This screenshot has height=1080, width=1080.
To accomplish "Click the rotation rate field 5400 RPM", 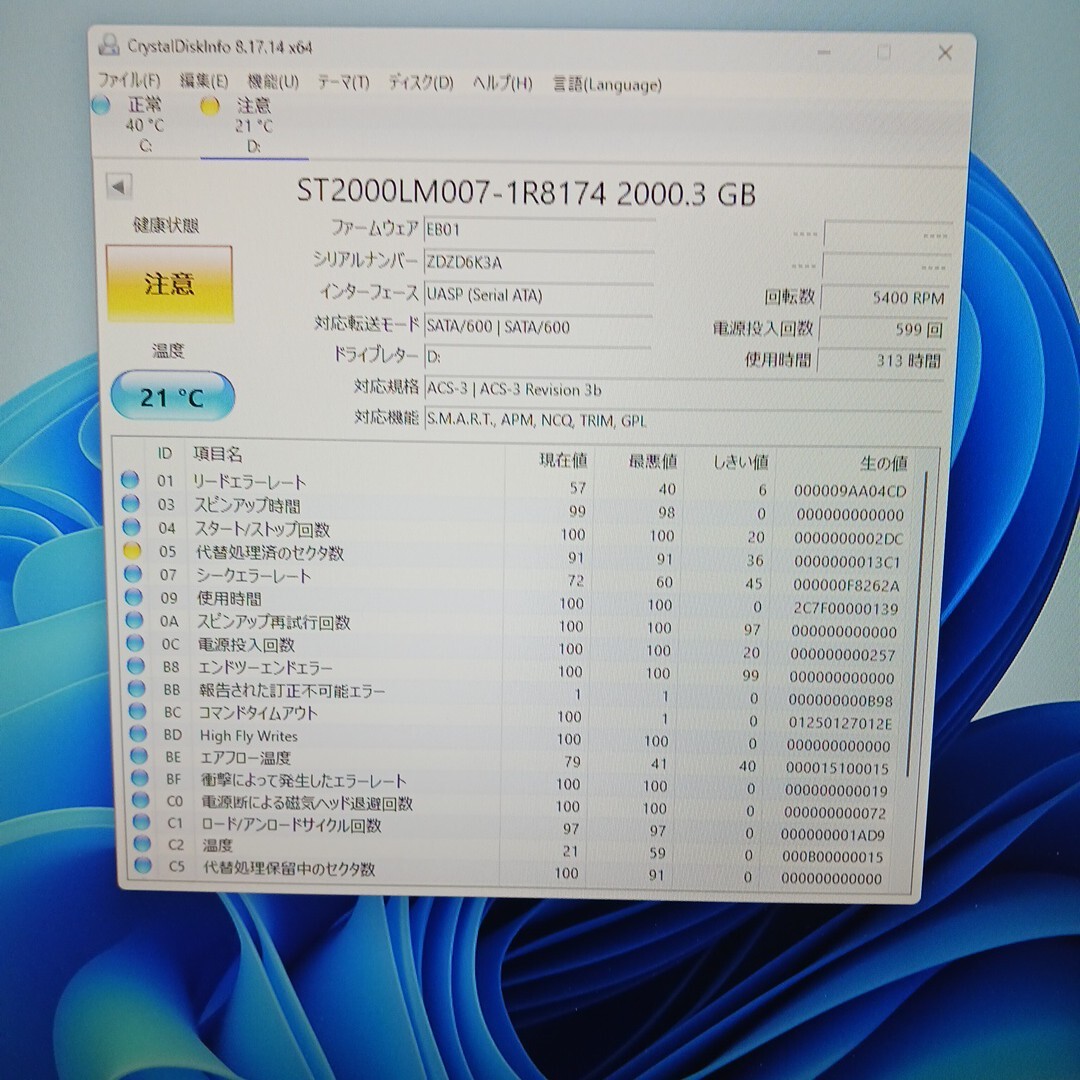I will 884,298.
